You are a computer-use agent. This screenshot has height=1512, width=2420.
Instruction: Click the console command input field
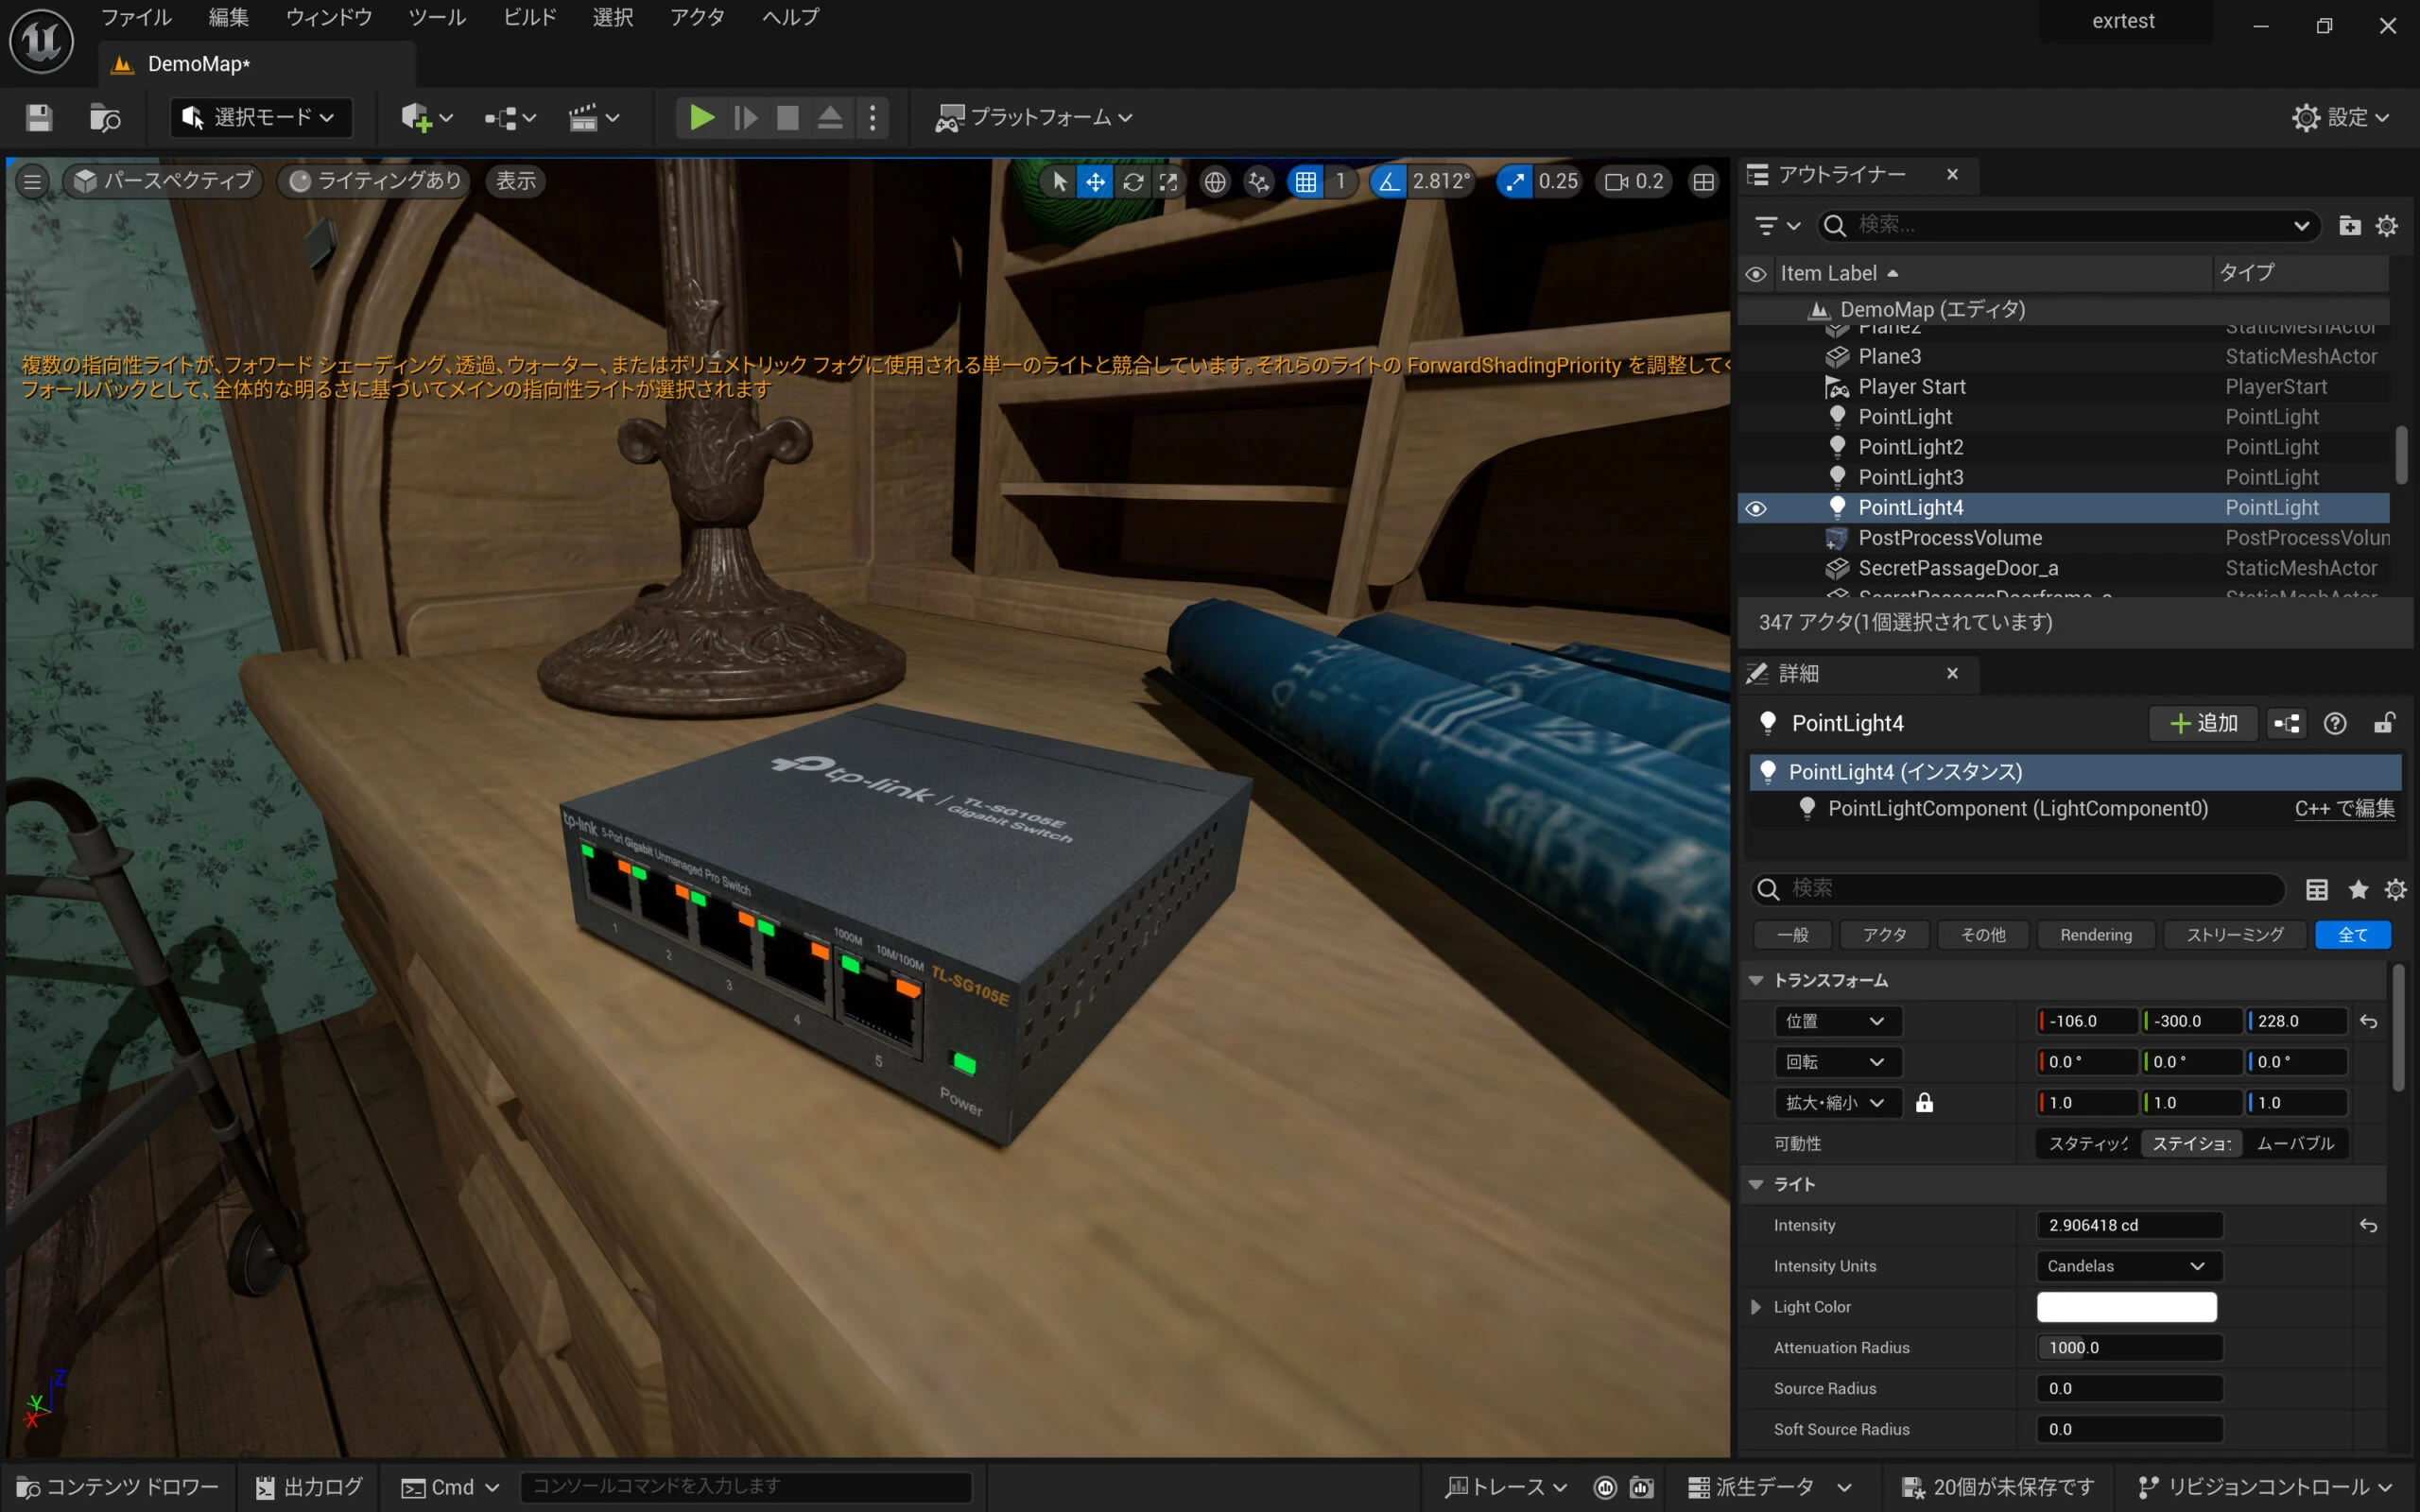click(x=745, y=1486)
